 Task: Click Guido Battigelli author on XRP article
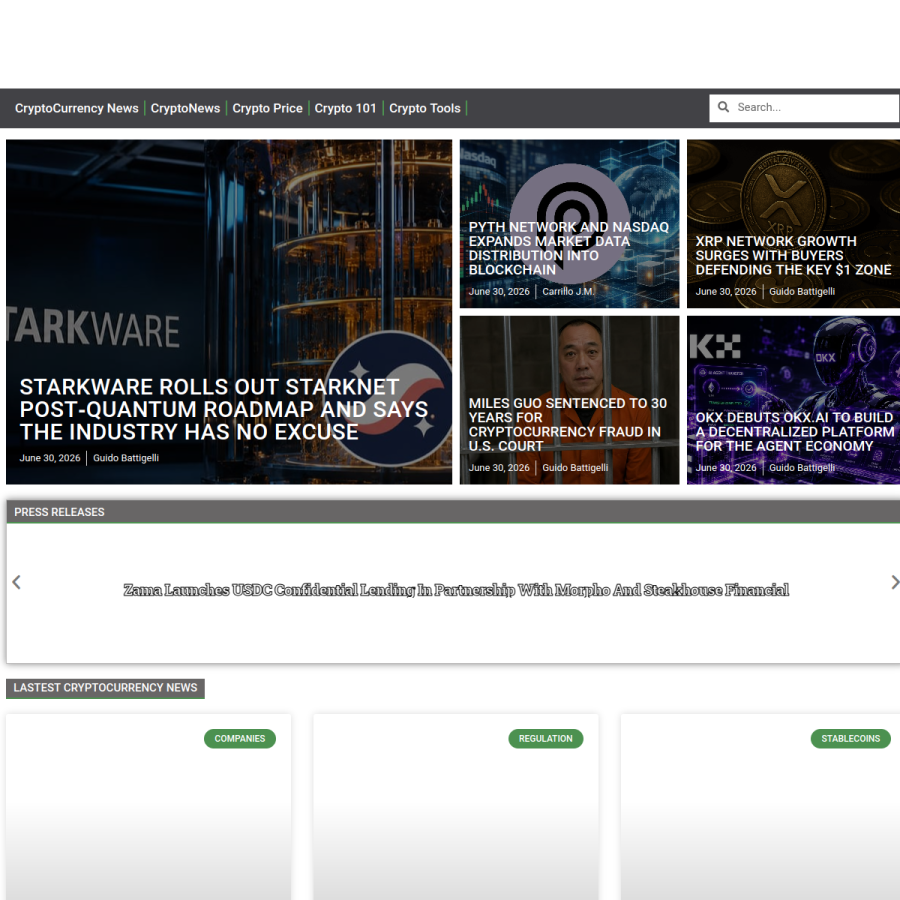point(801,292)
